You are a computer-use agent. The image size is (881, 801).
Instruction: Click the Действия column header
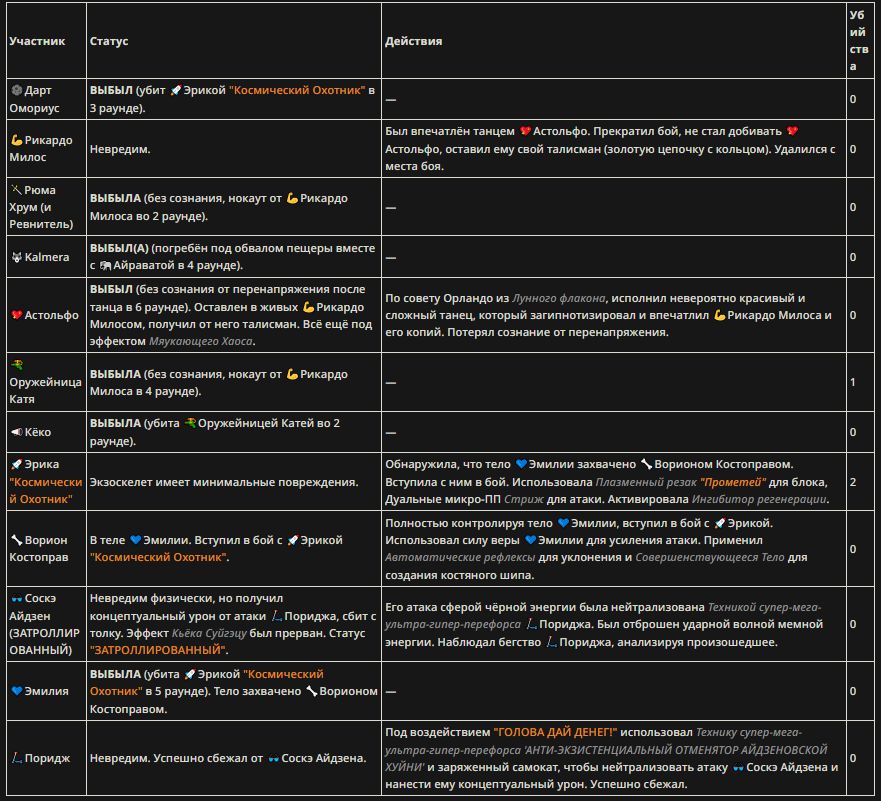click(414, 41)
